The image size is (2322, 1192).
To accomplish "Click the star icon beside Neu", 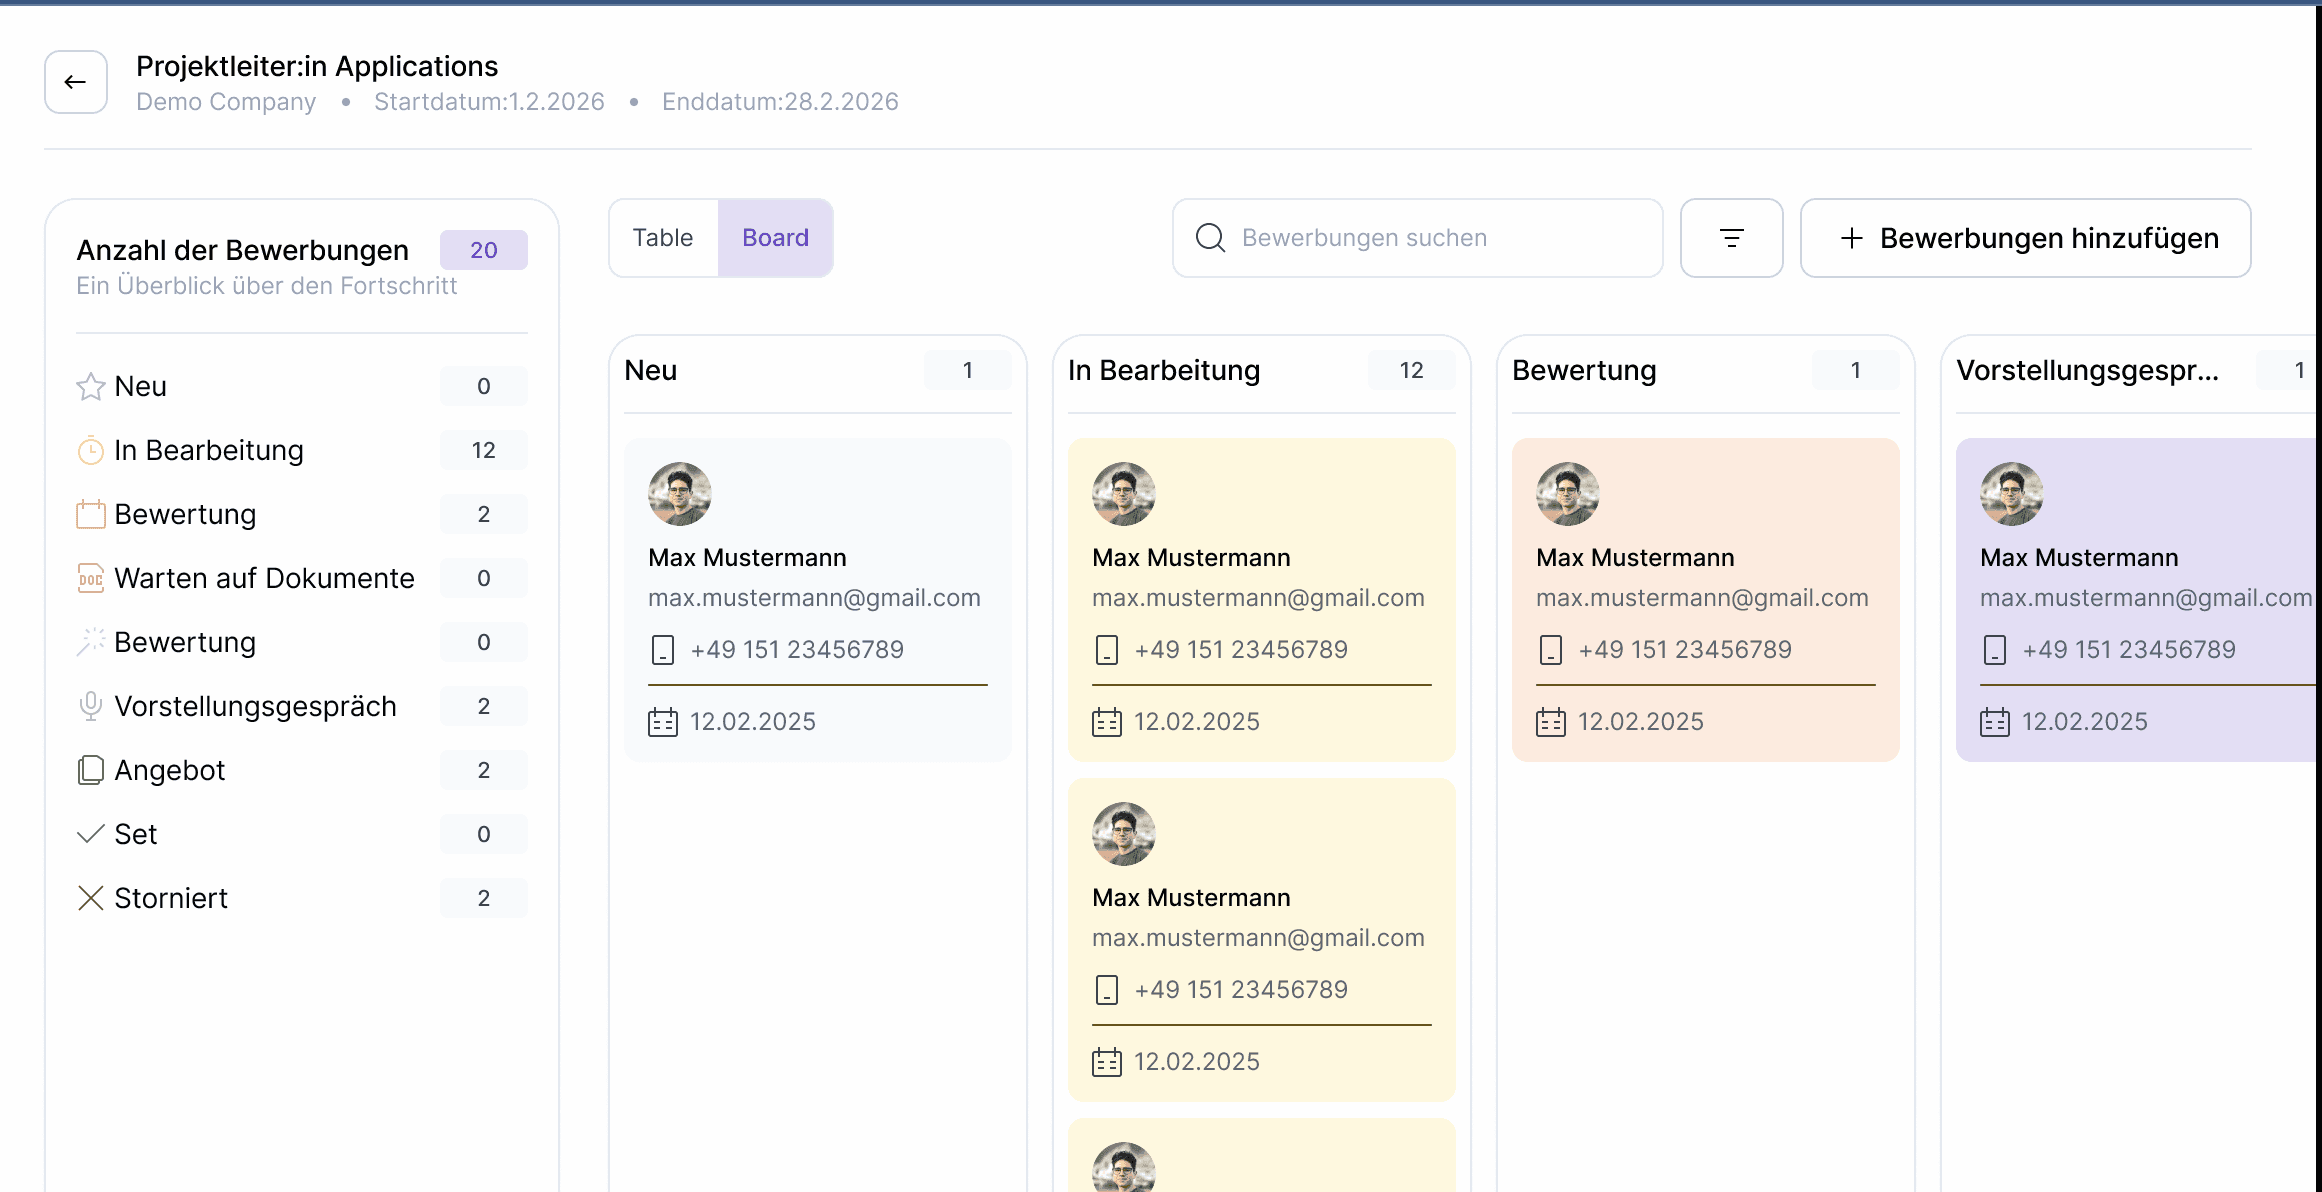I will coord(91,386).
